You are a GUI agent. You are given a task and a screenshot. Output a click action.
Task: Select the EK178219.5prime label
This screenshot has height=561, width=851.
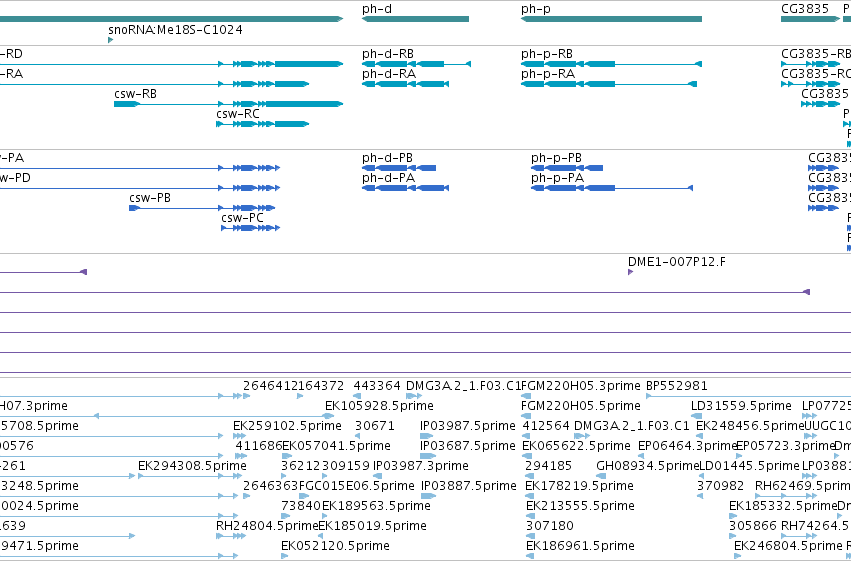pos(579,486)
